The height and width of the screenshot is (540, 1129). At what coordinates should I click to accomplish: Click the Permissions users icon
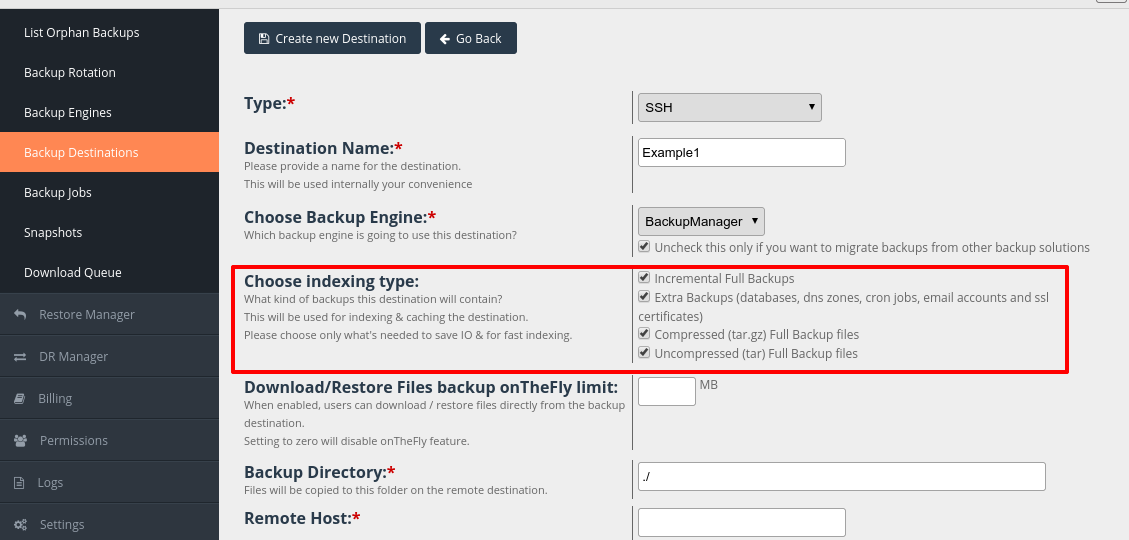pos(20,440)
